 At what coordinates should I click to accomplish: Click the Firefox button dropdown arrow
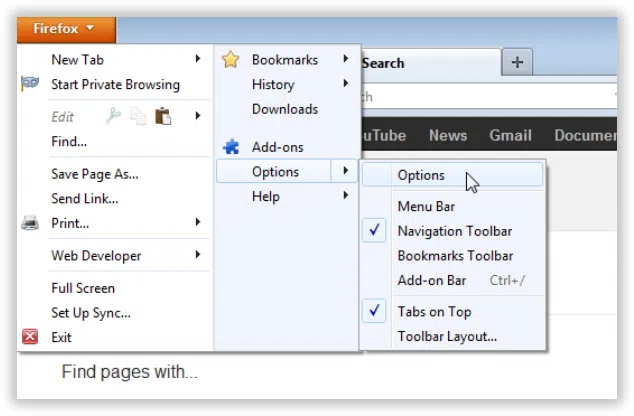(x=90, y=28)
